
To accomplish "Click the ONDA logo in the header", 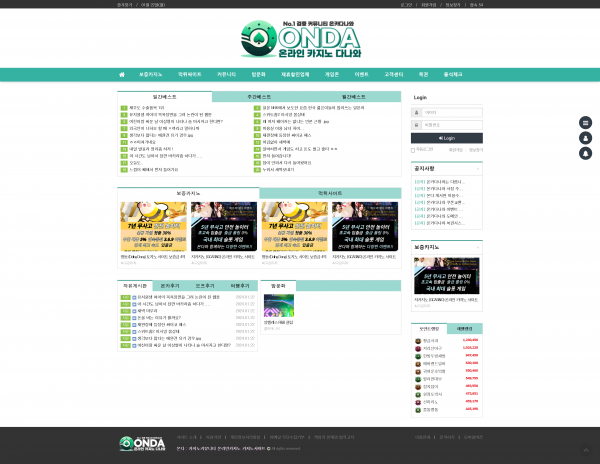I will tap(300, 40).
